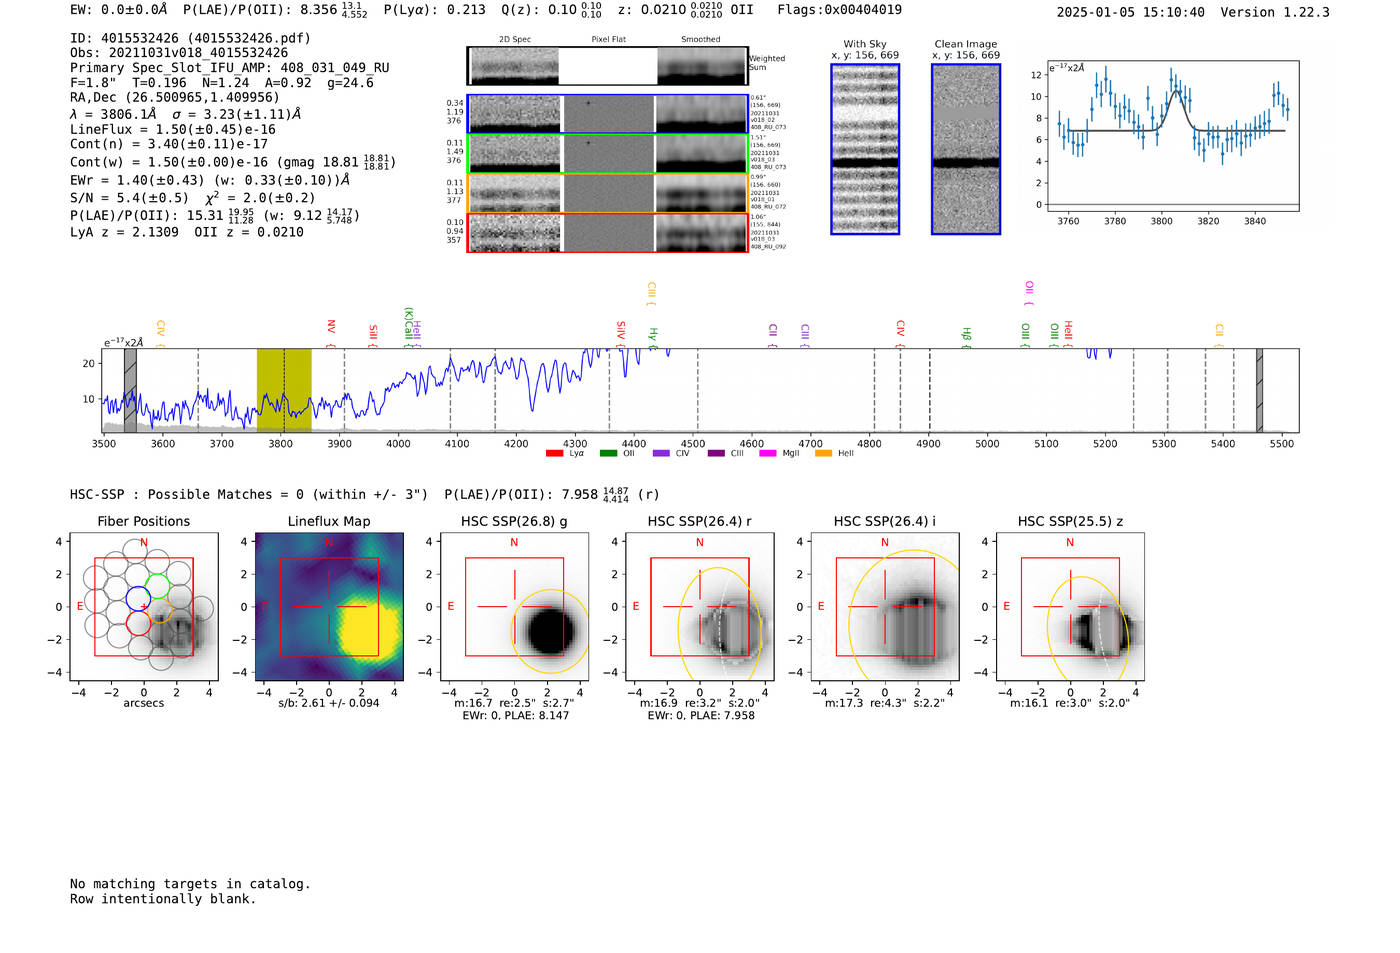The width and height of the screenshot is (1400, 953).
Task: Click the orange HeII legend swatch
Action: coord(824,453)
